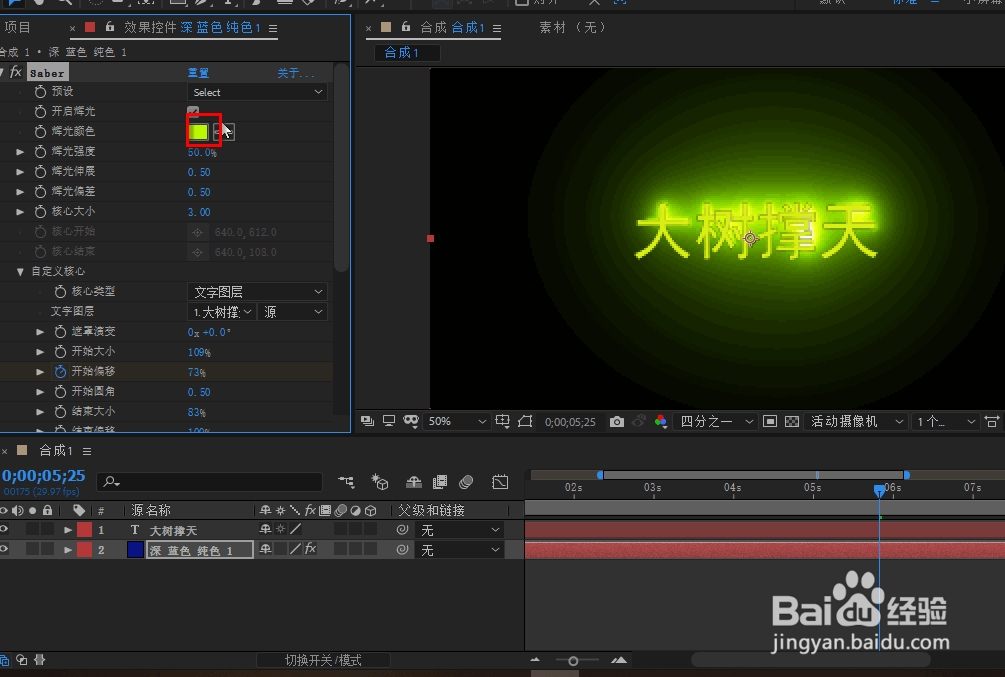Image resolution: width=1005 pixels, height=677 pixels.
Task: Click the 合成1 breadcrumb button in viewer
Action: (406, 53)
